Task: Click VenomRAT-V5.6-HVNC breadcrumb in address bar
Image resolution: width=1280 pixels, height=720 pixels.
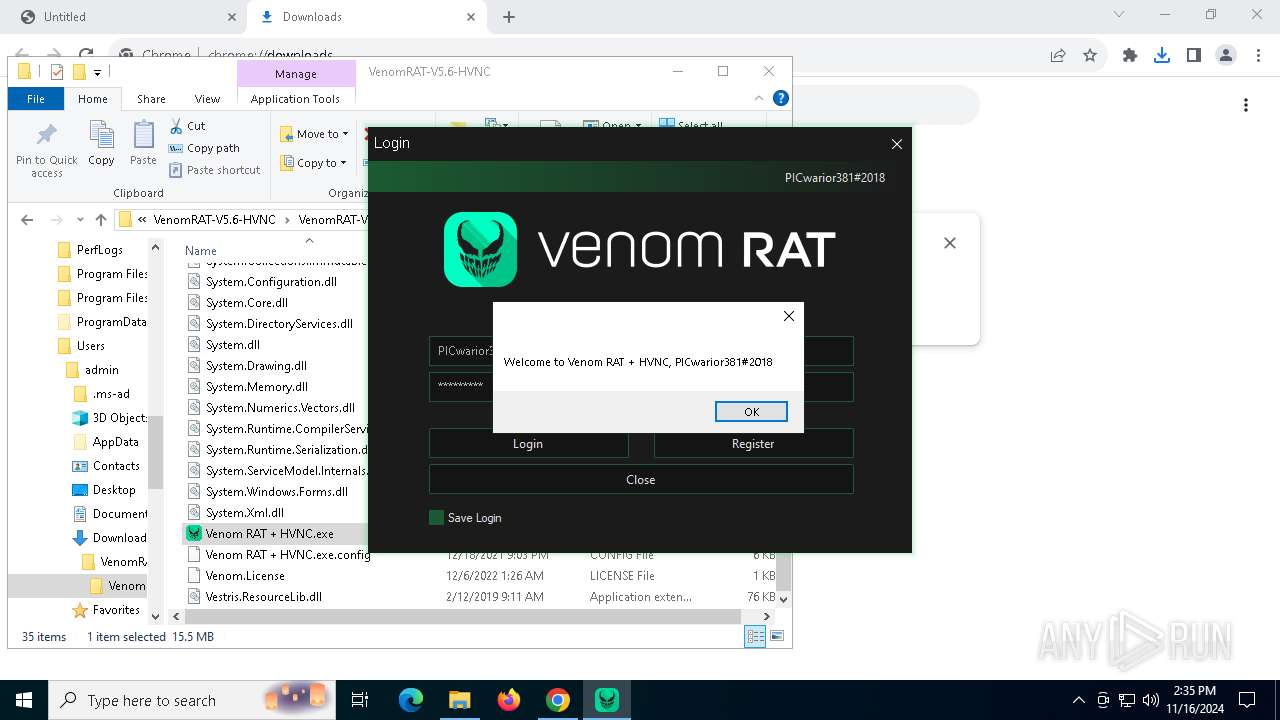Action: coord(214,220)
